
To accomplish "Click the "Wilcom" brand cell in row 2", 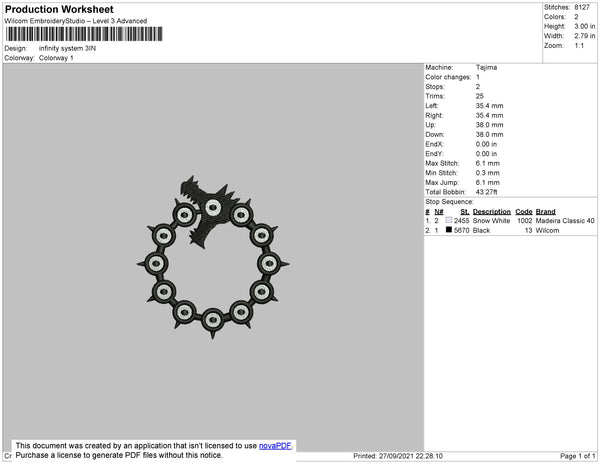I will point(547,230).
